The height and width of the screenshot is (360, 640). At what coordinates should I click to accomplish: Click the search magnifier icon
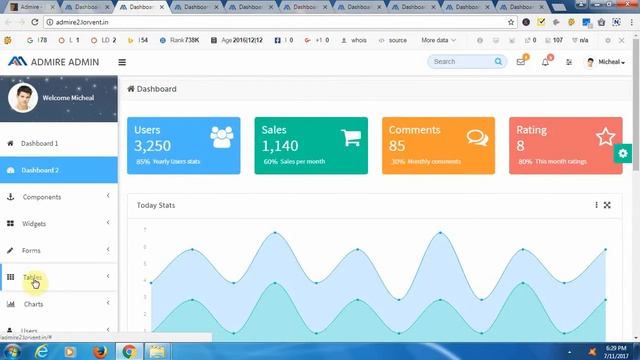[498, 62]
